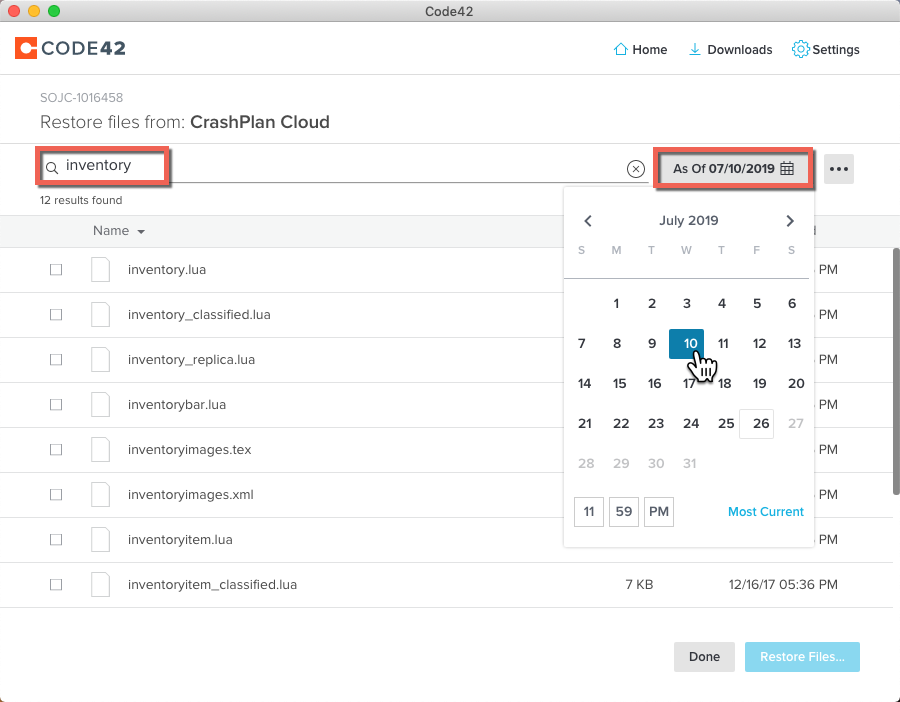
Task: Click the Done button
Action: 704,657
